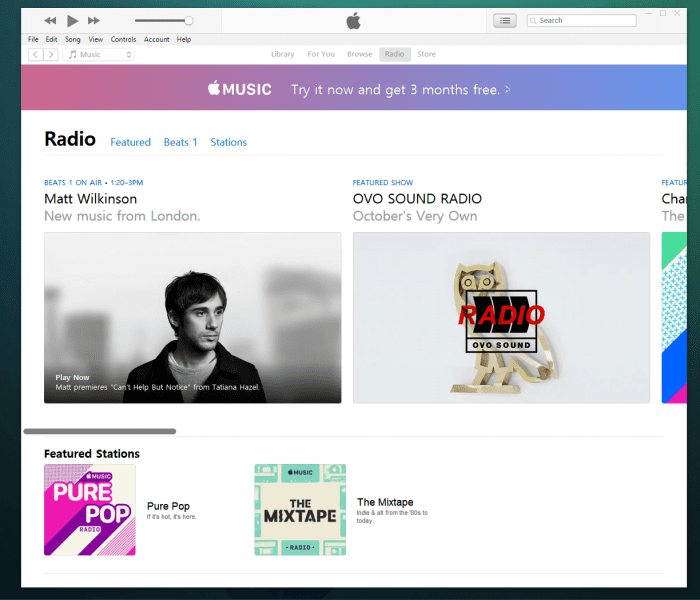This screenshot has height=600, width=700.
Task: Click Play Now on the Beats 1 image
Action: click(x=72, y=377)
